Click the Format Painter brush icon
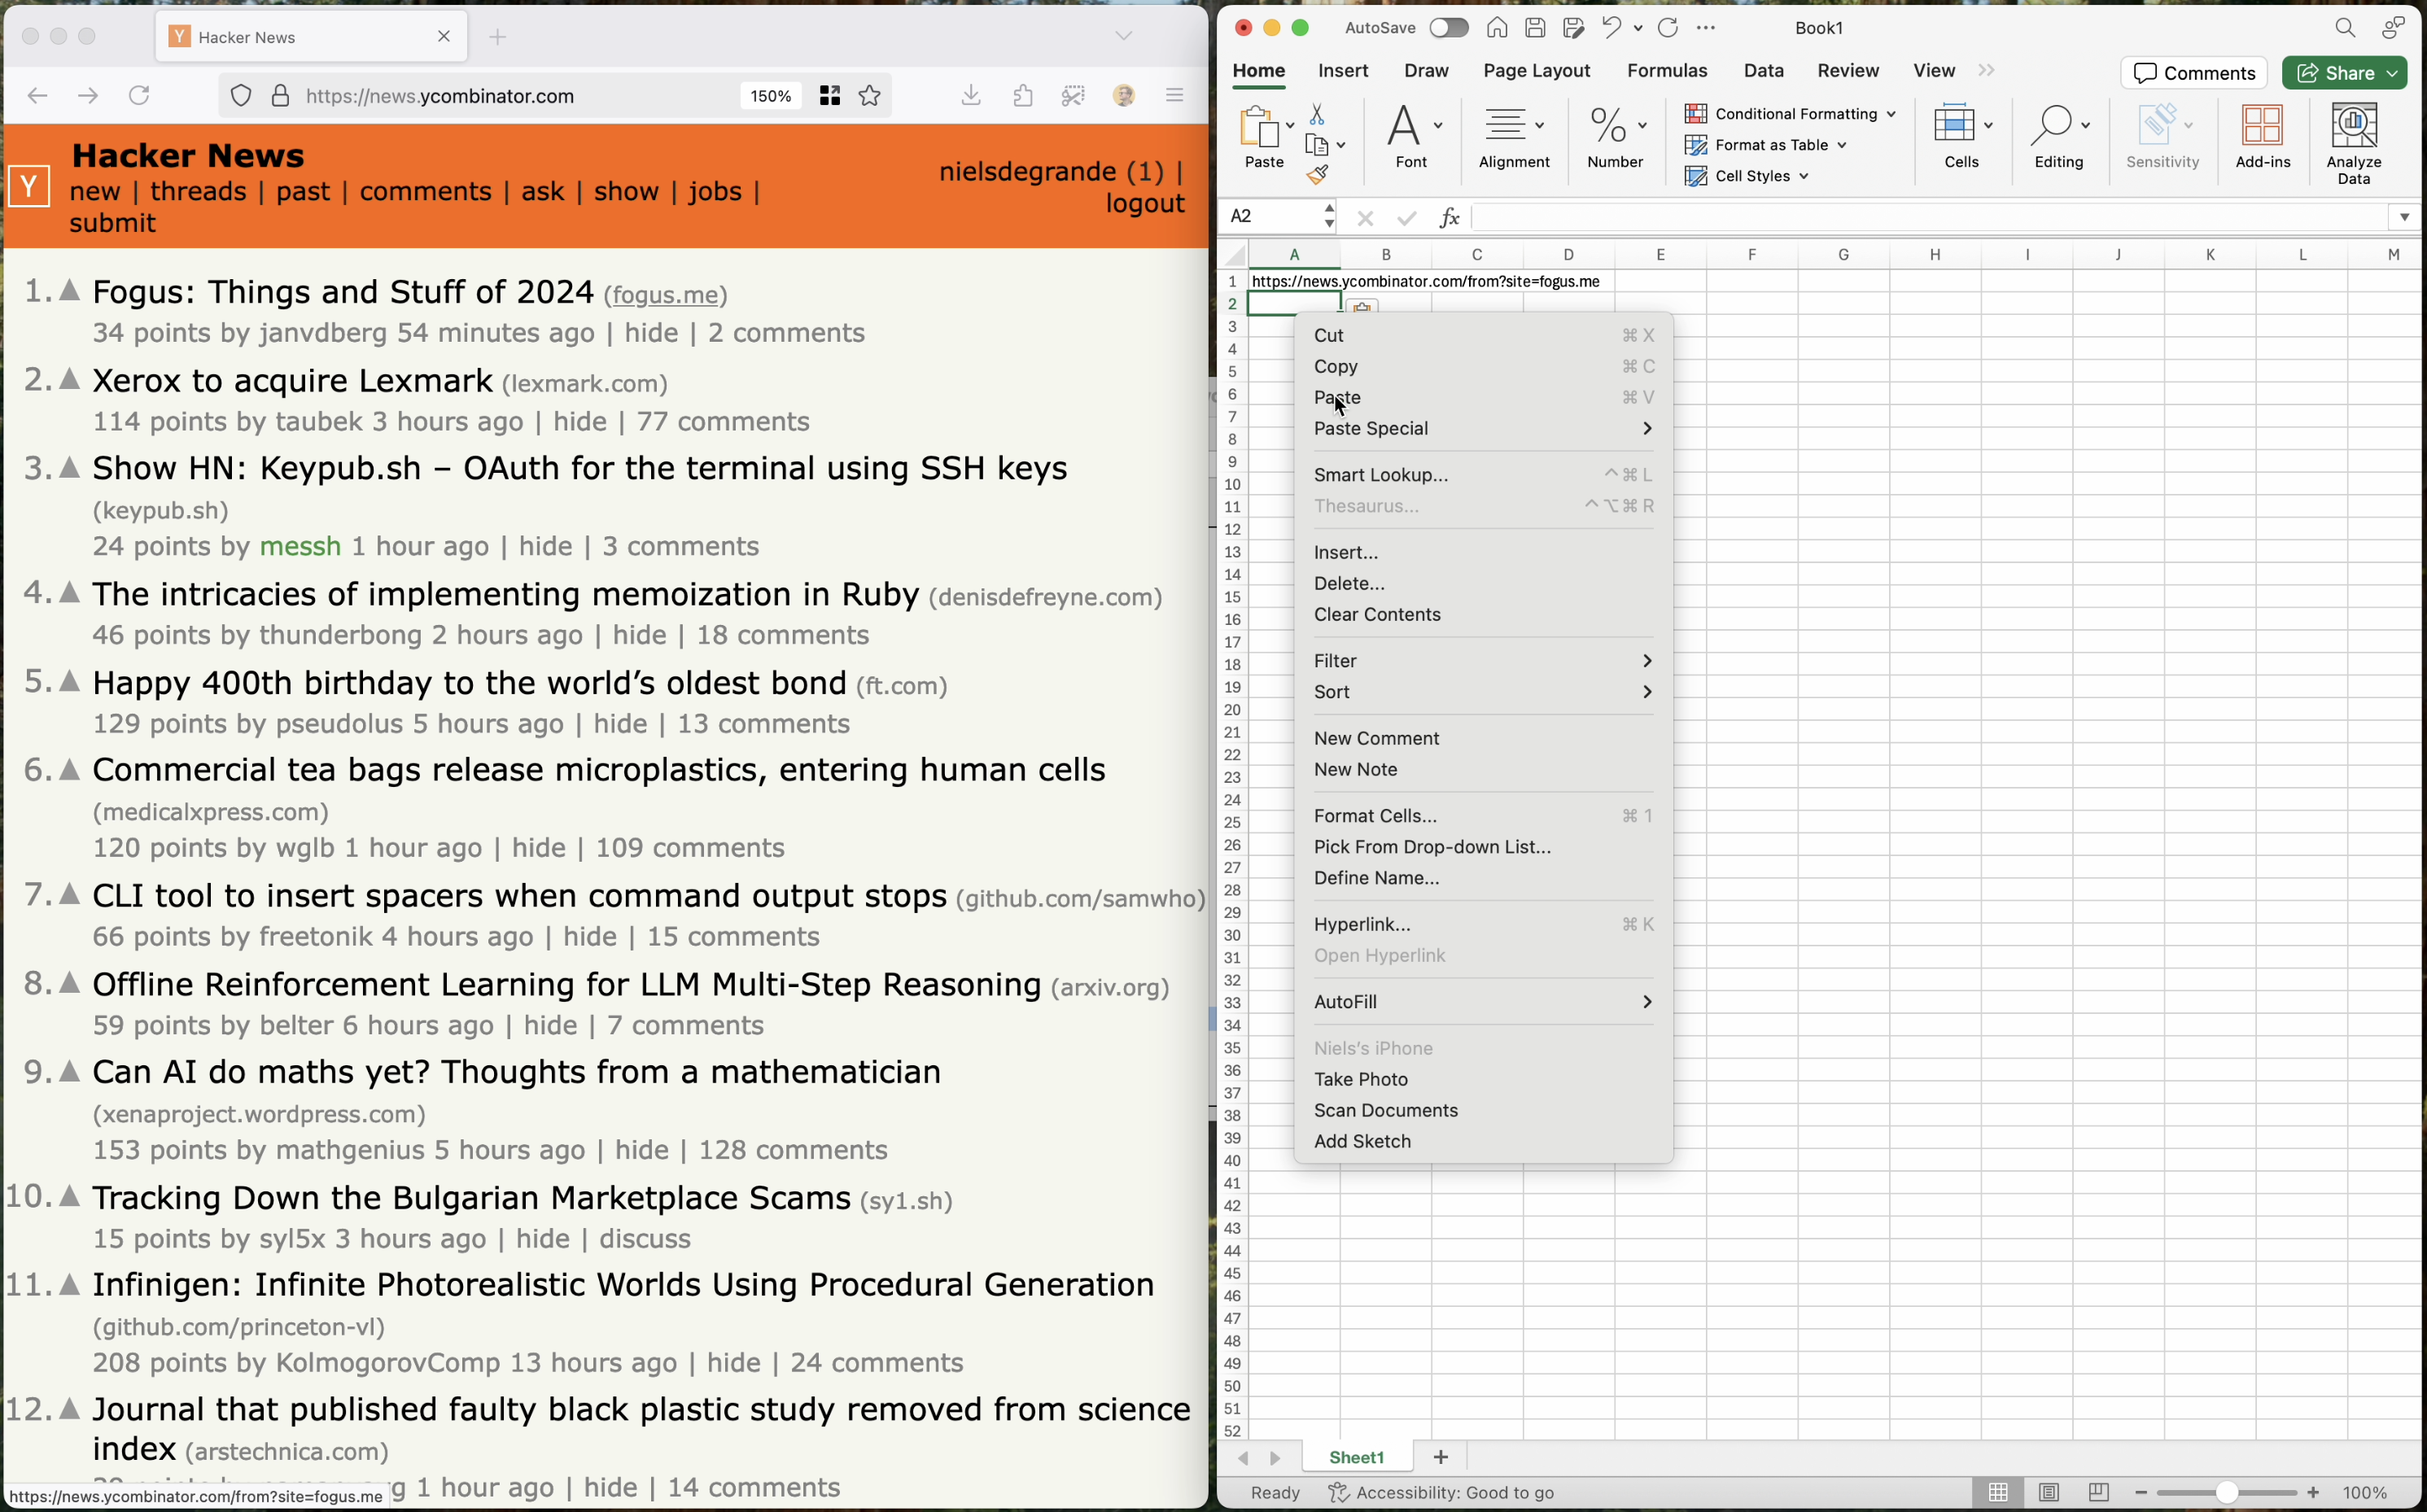 click(1317, 175)
